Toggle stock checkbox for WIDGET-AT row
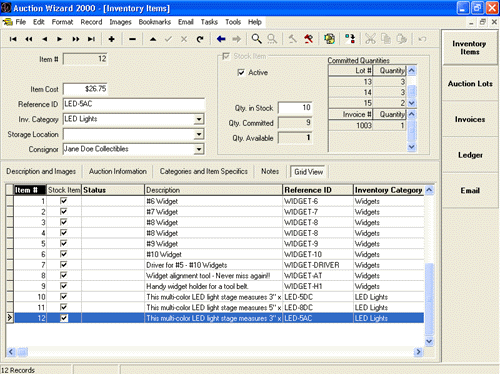500x374 pixels. point(64,275)
